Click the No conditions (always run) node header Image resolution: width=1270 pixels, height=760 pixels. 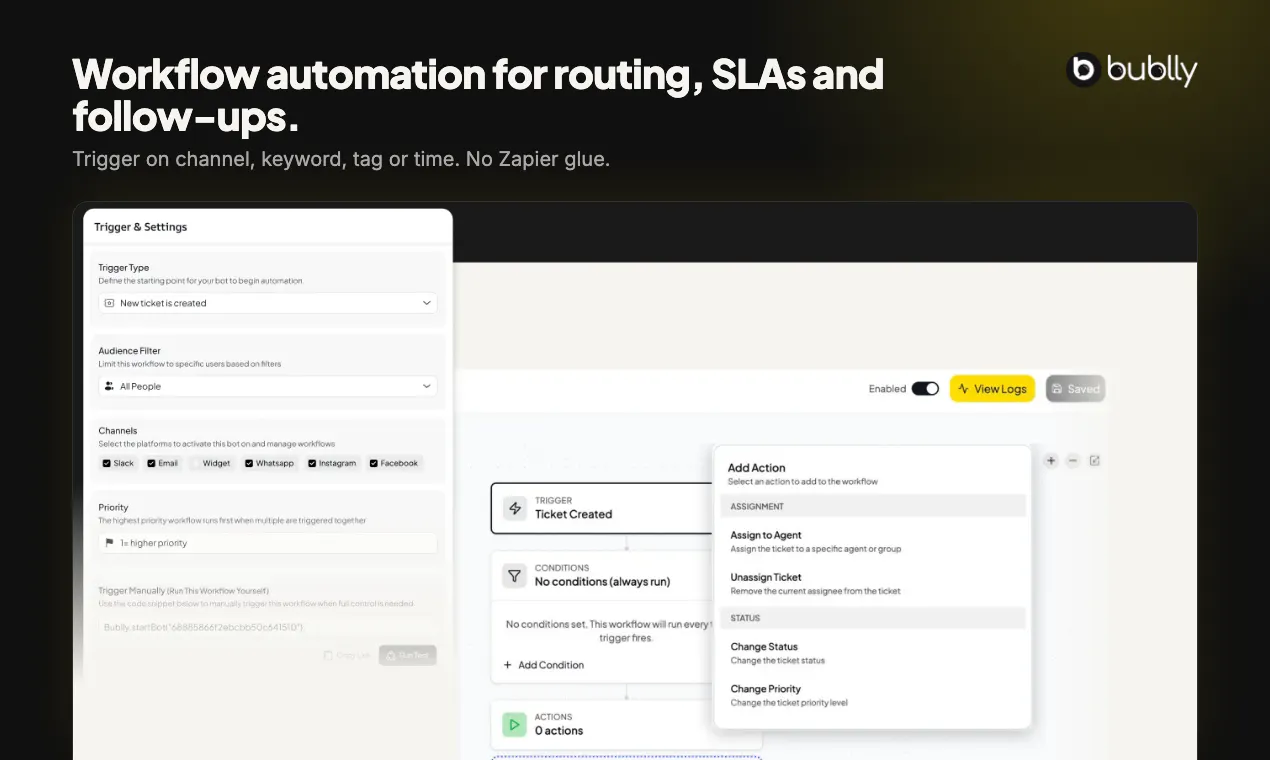[602, 575]
